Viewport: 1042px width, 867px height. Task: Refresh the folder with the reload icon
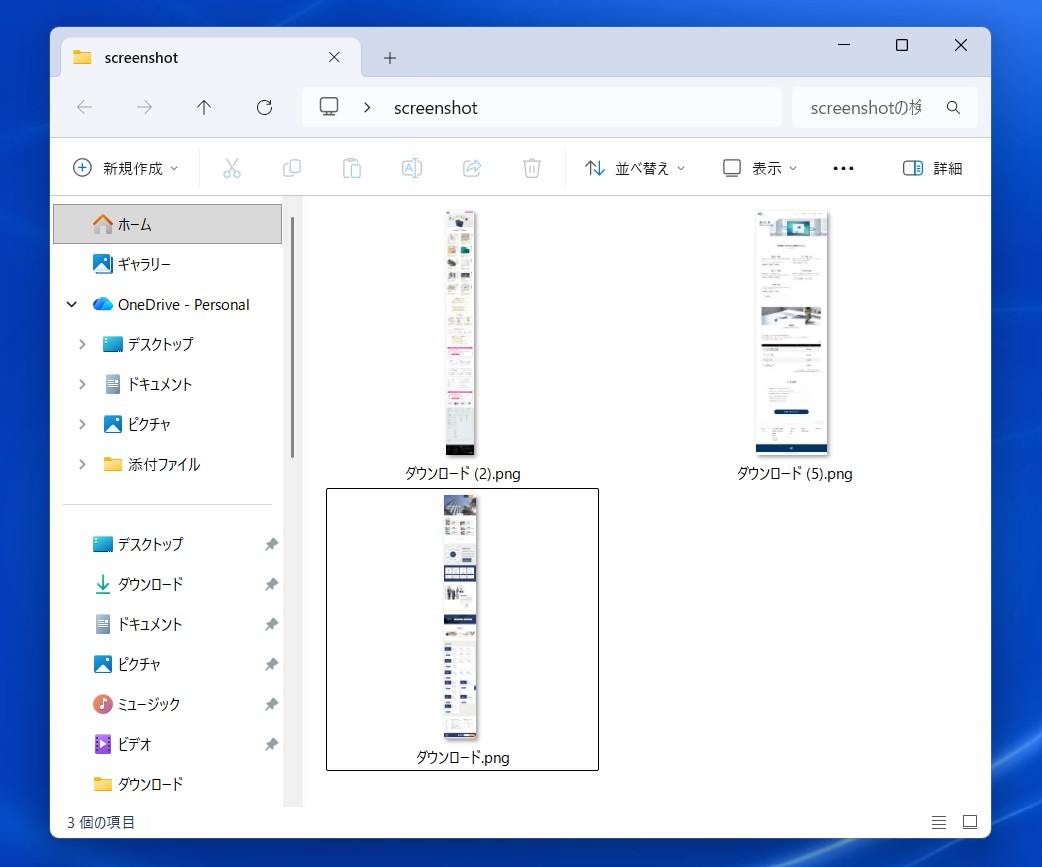(x=264, y=108)
